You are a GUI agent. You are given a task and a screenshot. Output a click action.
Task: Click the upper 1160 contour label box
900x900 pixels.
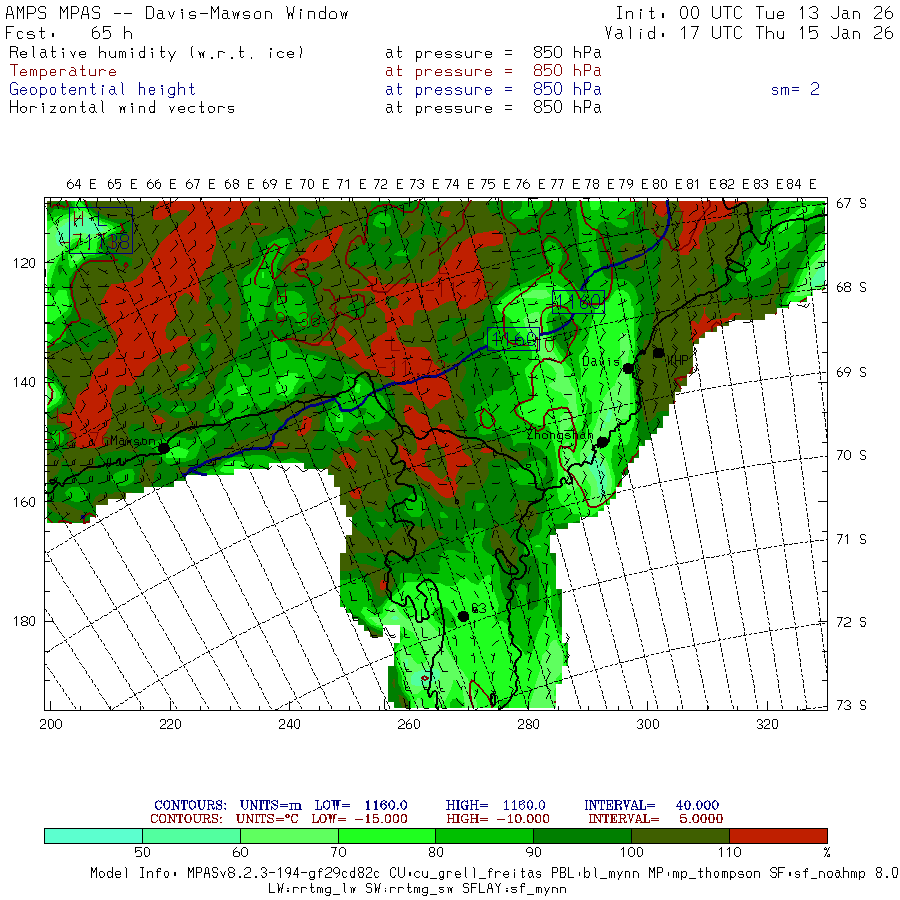point(578,302)
